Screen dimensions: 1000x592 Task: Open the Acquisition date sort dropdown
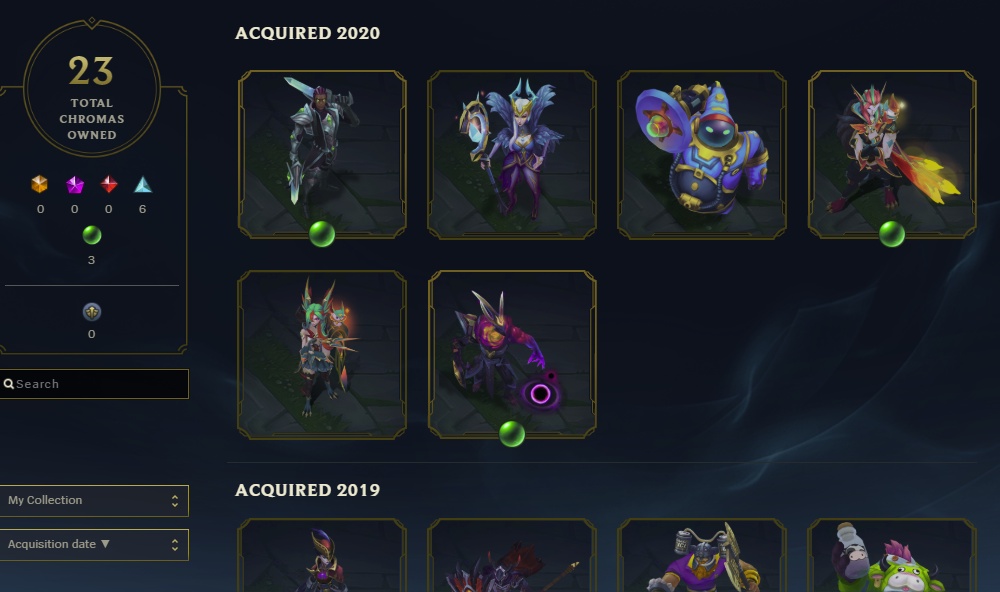[x=94, y=545]
